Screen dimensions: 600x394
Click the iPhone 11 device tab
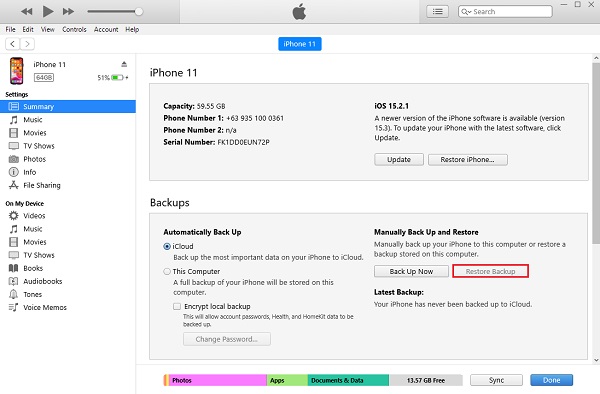tap(300, 44)
